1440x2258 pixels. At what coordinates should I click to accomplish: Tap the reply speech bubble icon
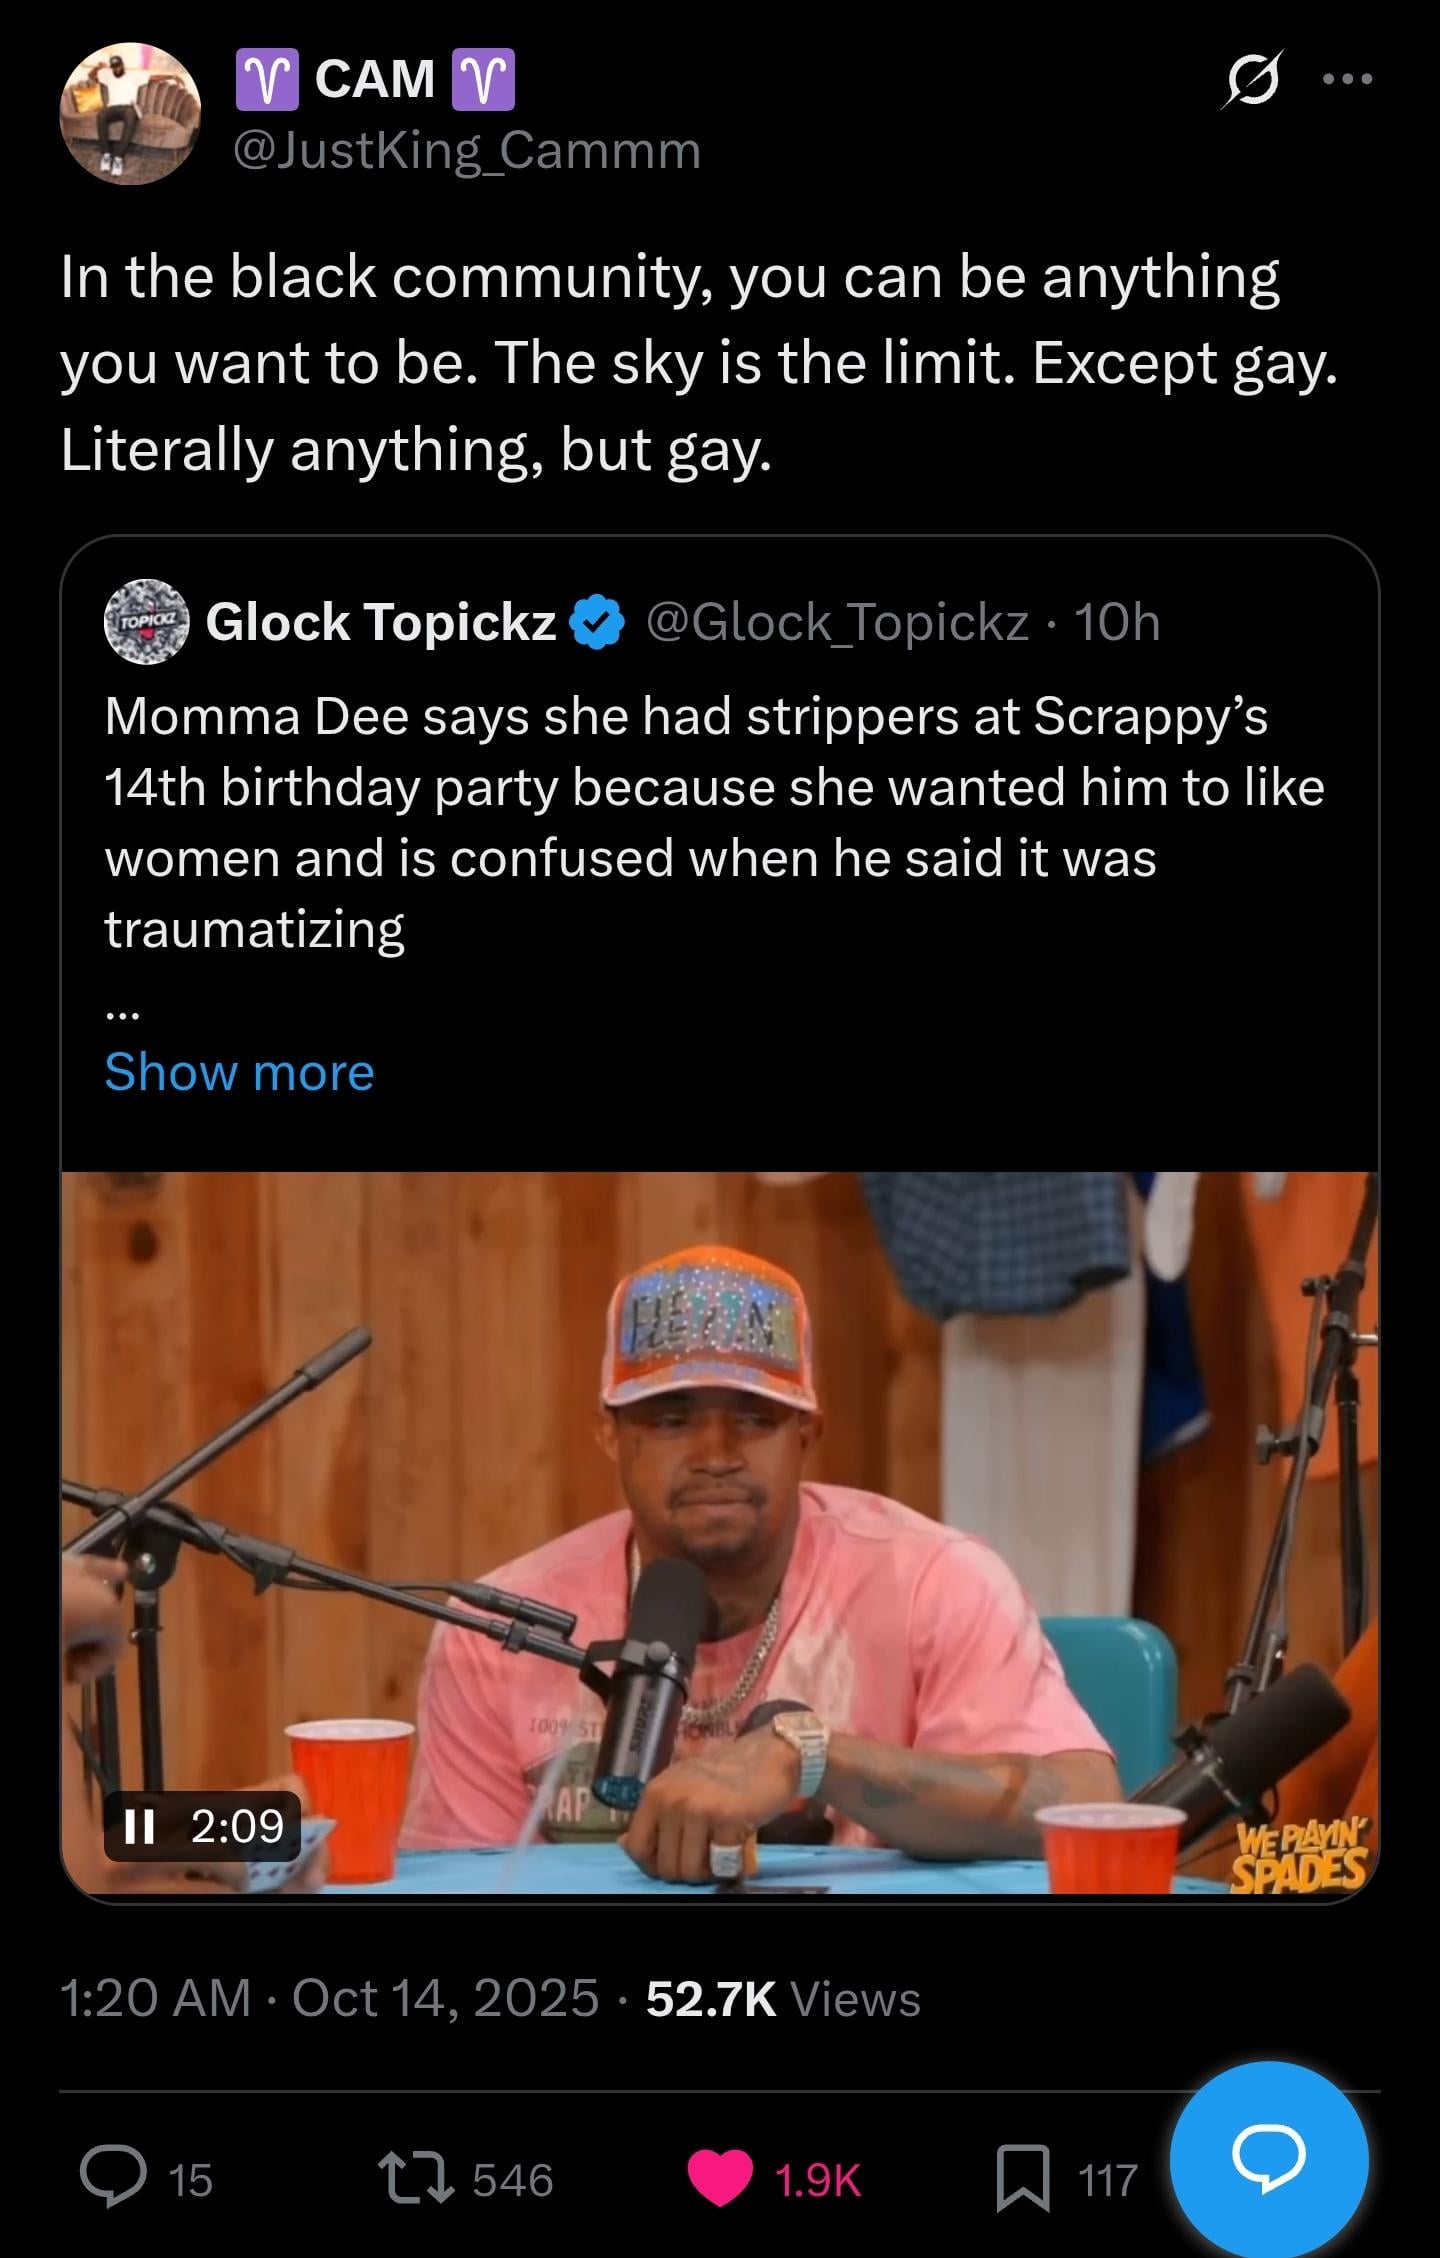(113, 2180)
